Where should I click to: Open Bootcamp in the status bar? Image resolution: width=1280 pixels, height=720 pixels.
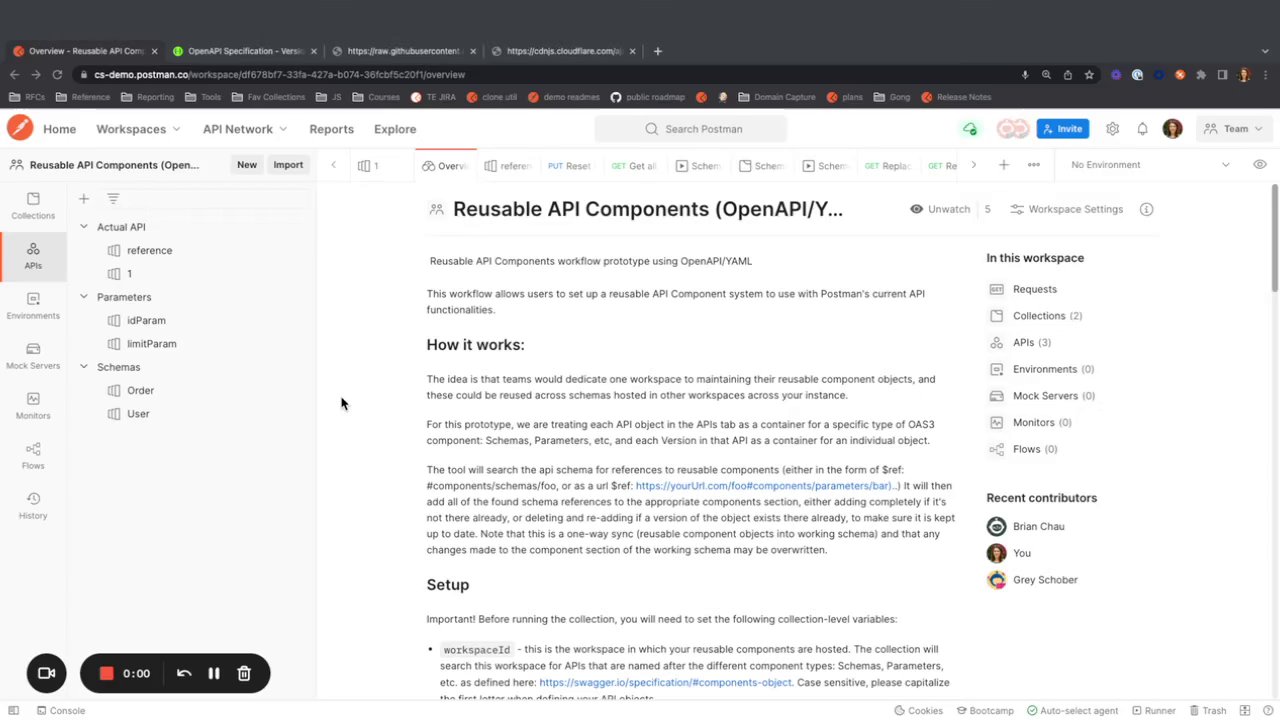[x=985, y=711]
